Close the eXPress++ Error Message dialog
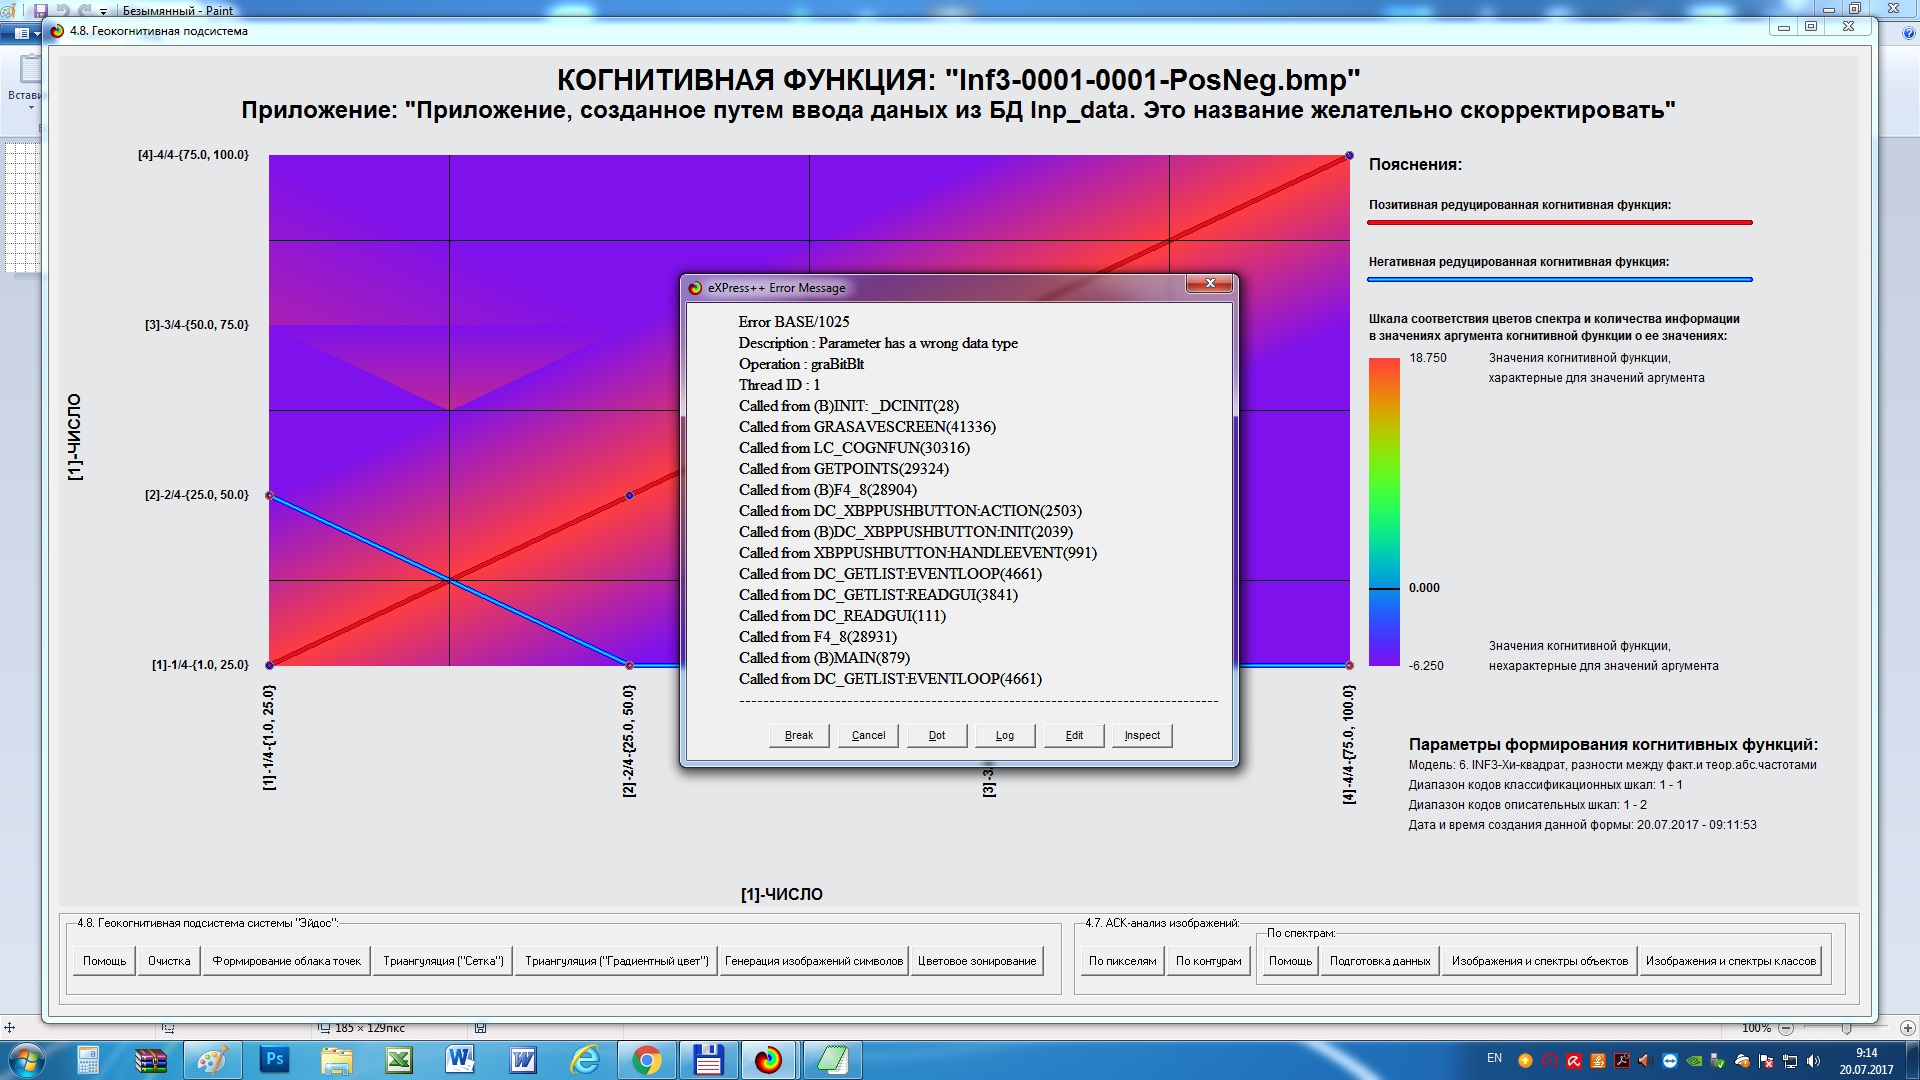Viewport: 1920px width, 1080px height. pyautogui.click(x=1210, y=284)
